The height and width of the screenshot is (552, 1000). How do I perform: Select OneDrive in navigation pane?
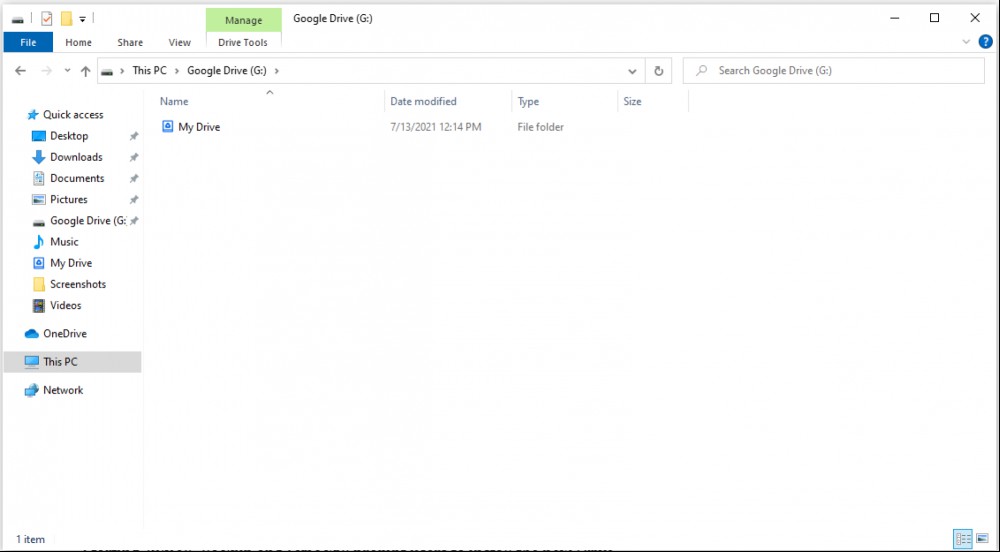click(64, 333)
